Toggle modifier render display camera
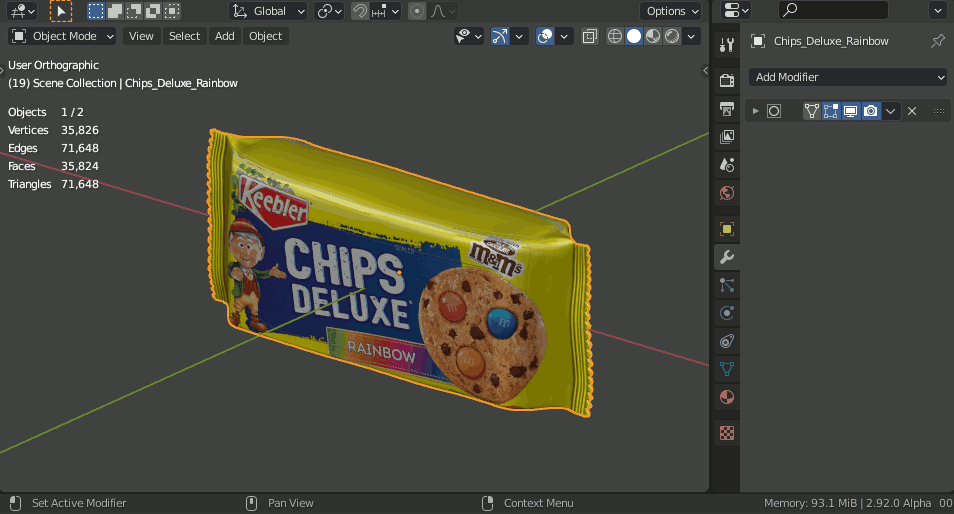This screenshot has width=954, height=514. coord(871,111)
